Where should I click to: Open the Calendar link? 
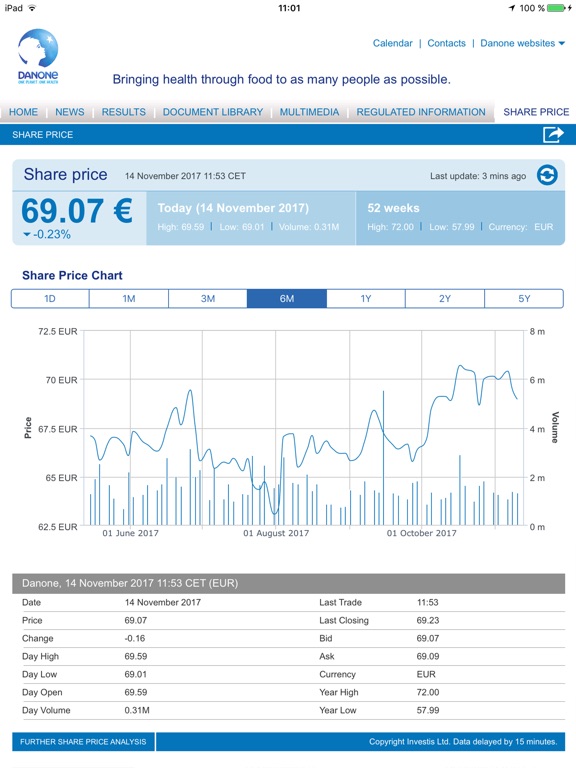(x=392, y=43)
